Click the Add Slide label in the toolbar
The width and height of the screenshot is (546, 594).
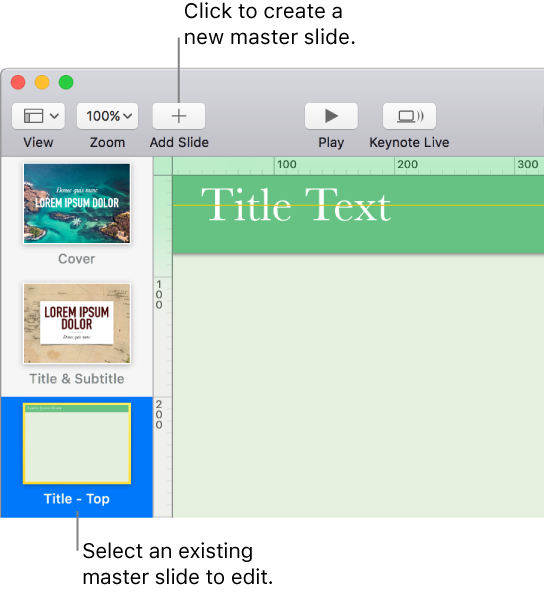179,143
